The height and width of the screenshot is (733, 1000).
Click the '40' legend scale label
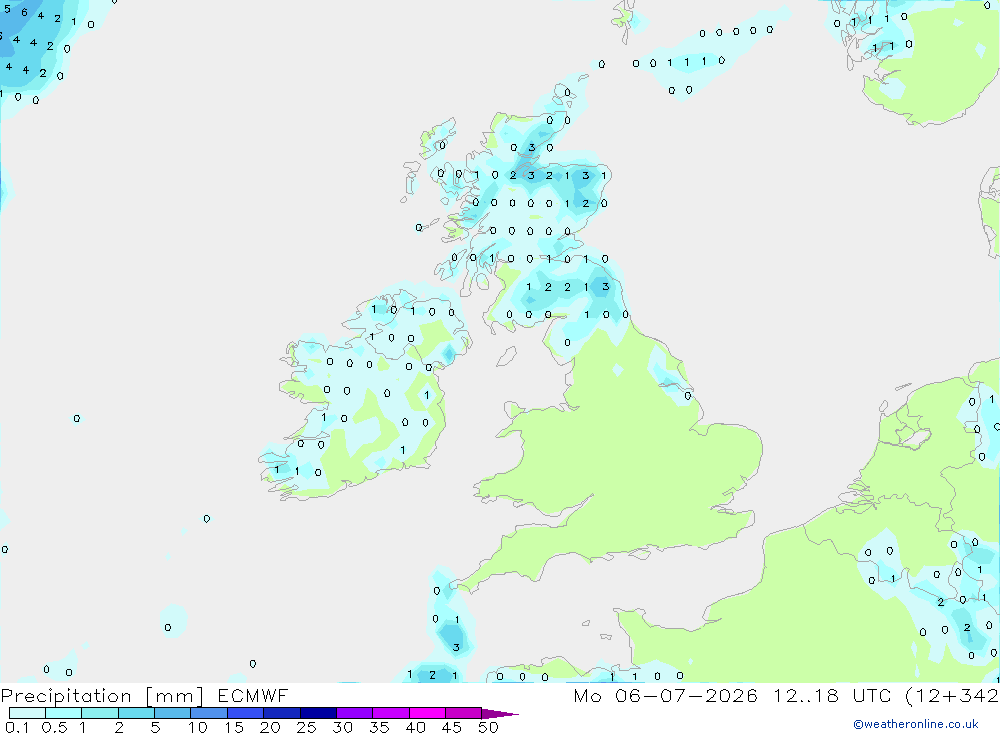pyautogui.click(x=416, y=727)
